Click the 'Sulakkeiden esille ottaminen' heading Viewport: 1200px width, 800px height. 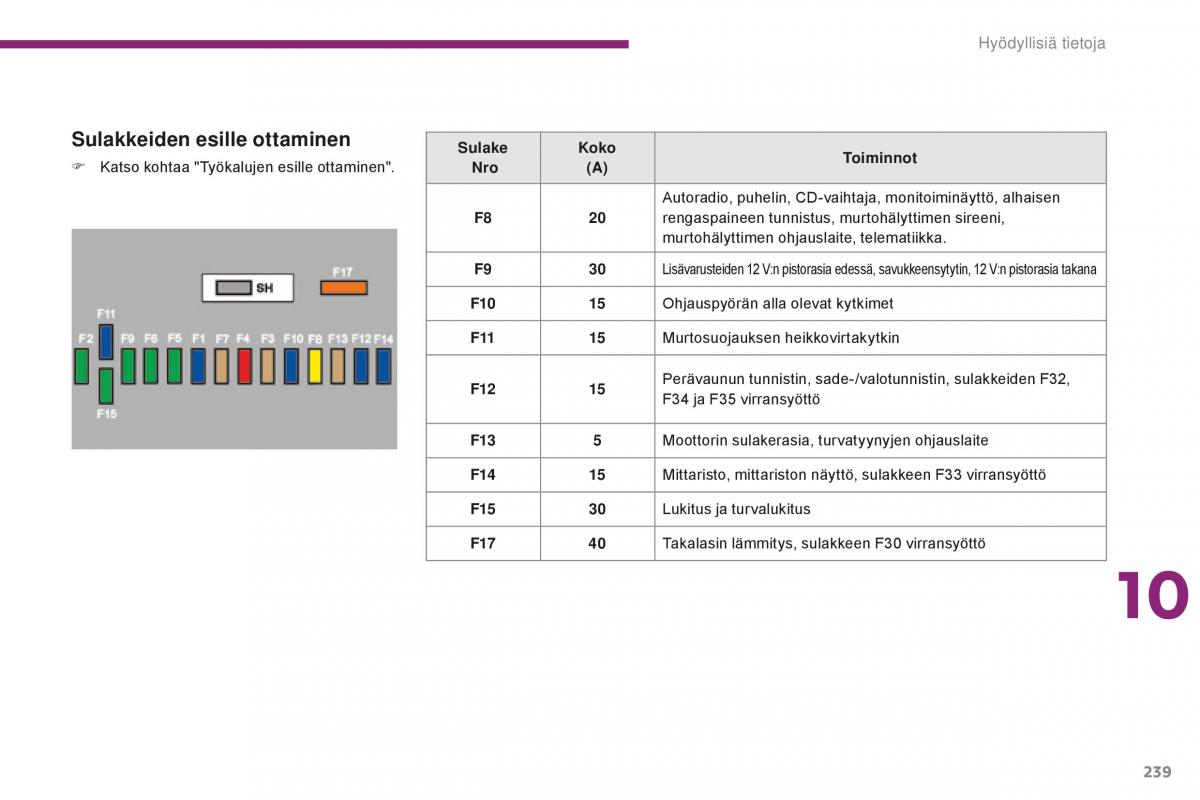211,139
